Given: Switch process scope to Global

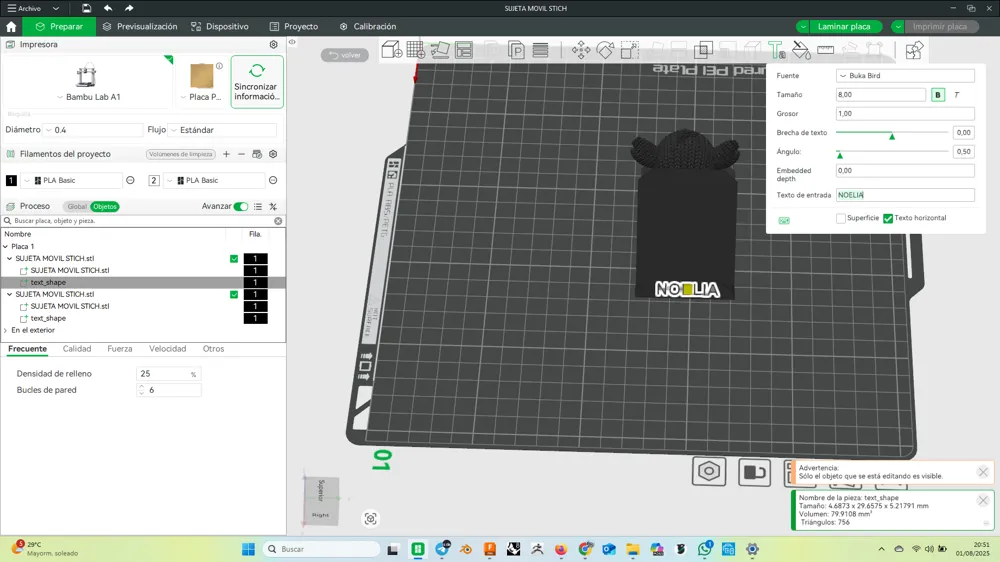Looking at the screenshot, I should tap(77, 207).
